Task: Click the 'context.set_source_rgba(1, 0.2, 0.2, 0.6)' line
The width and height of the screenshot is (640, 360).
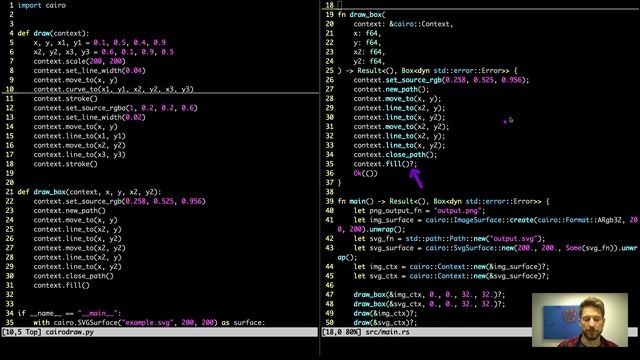Action: point(116,108)
